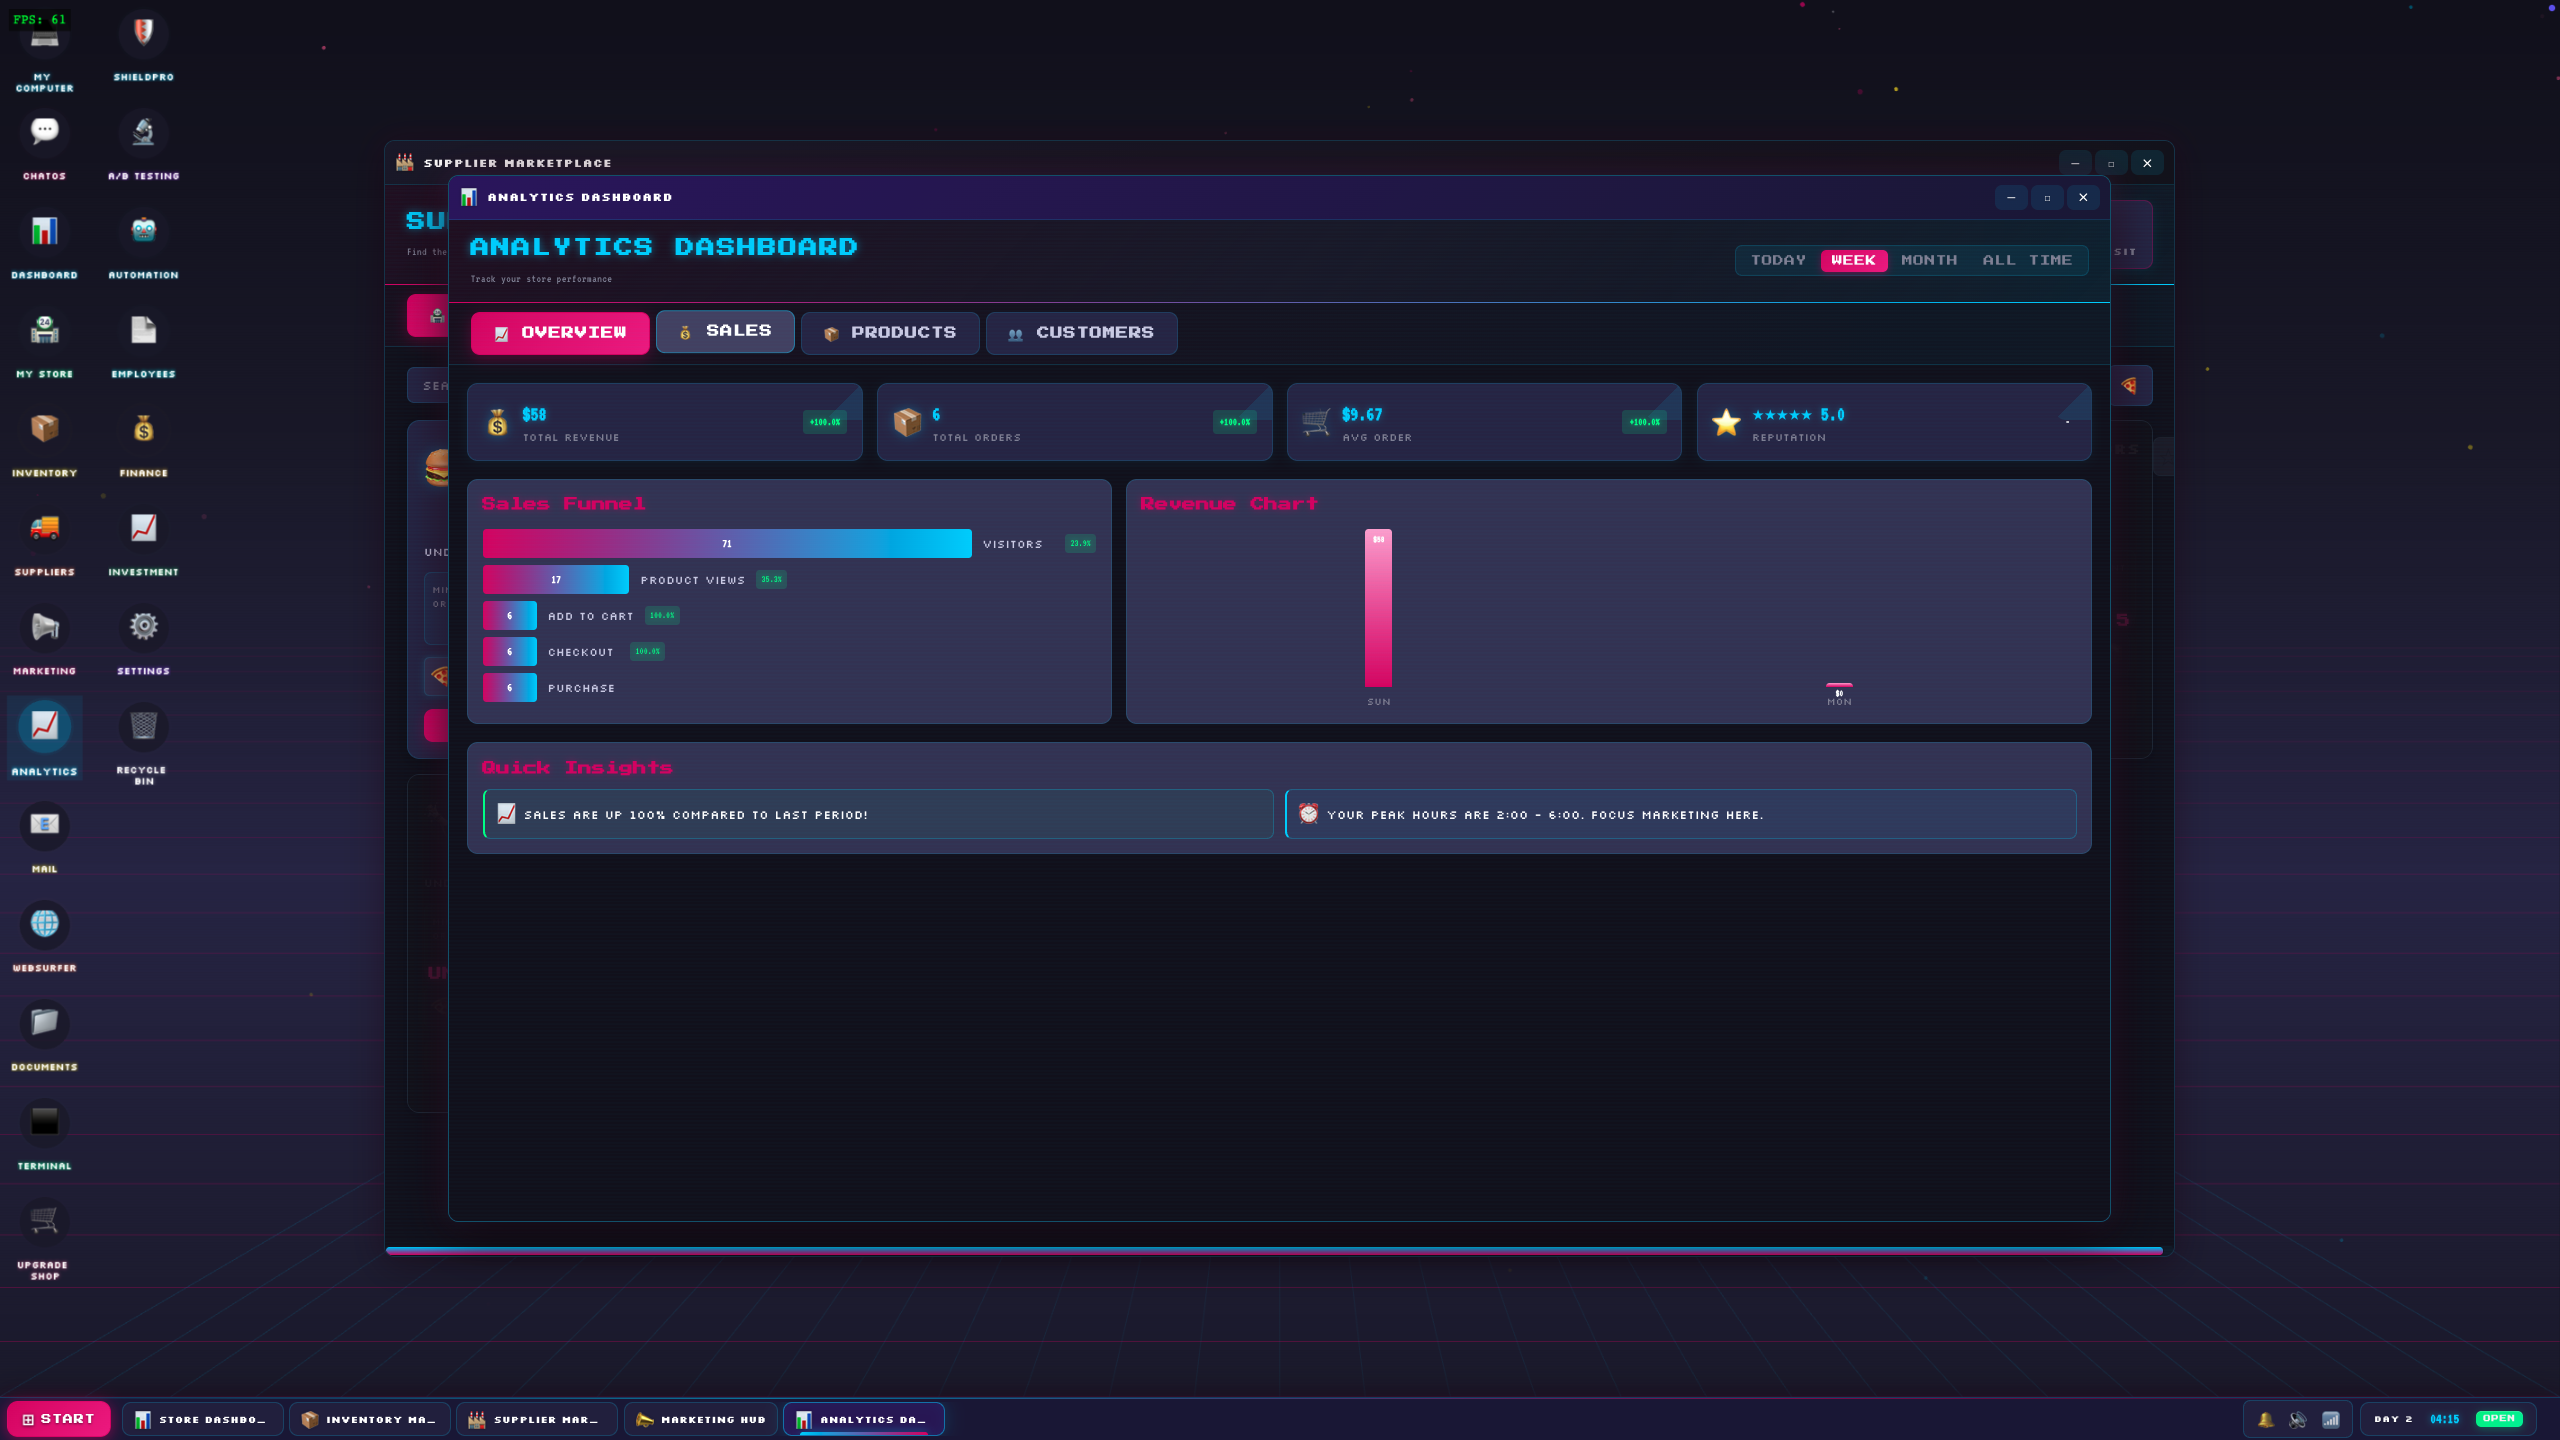
Task: Switch to the Sales tab
Action: [x=725, y=332]
